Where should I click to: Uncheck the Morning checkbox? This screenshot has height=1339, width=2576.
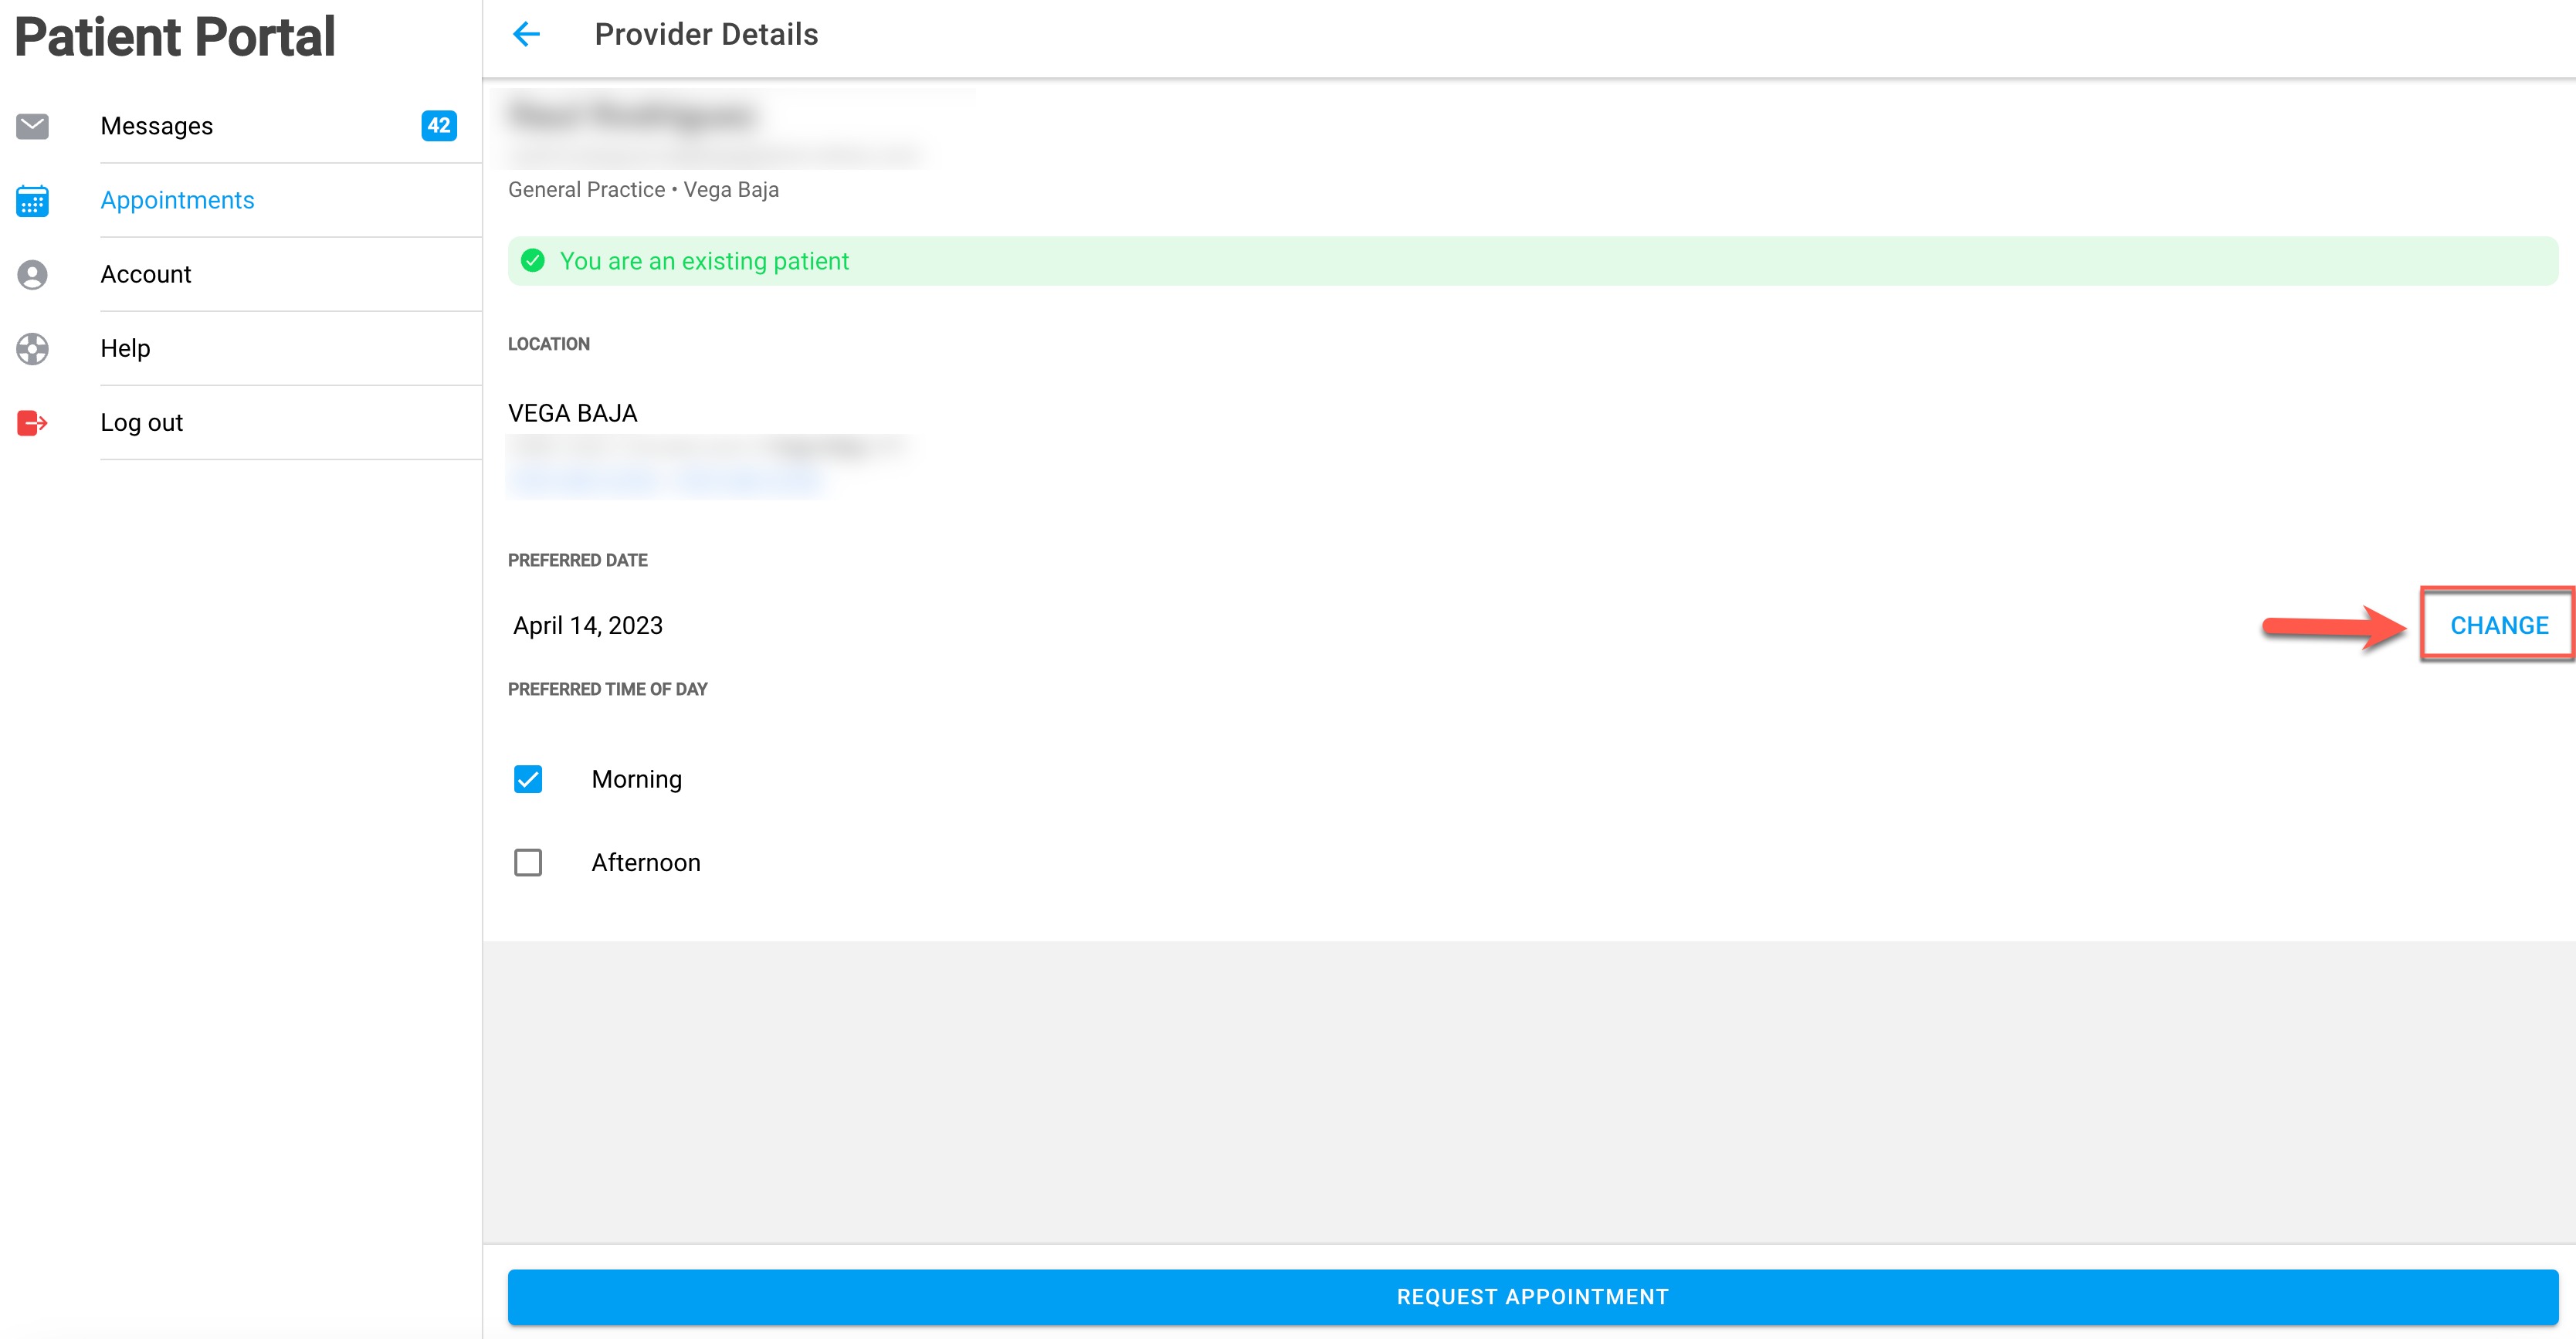tap(528, 779)
